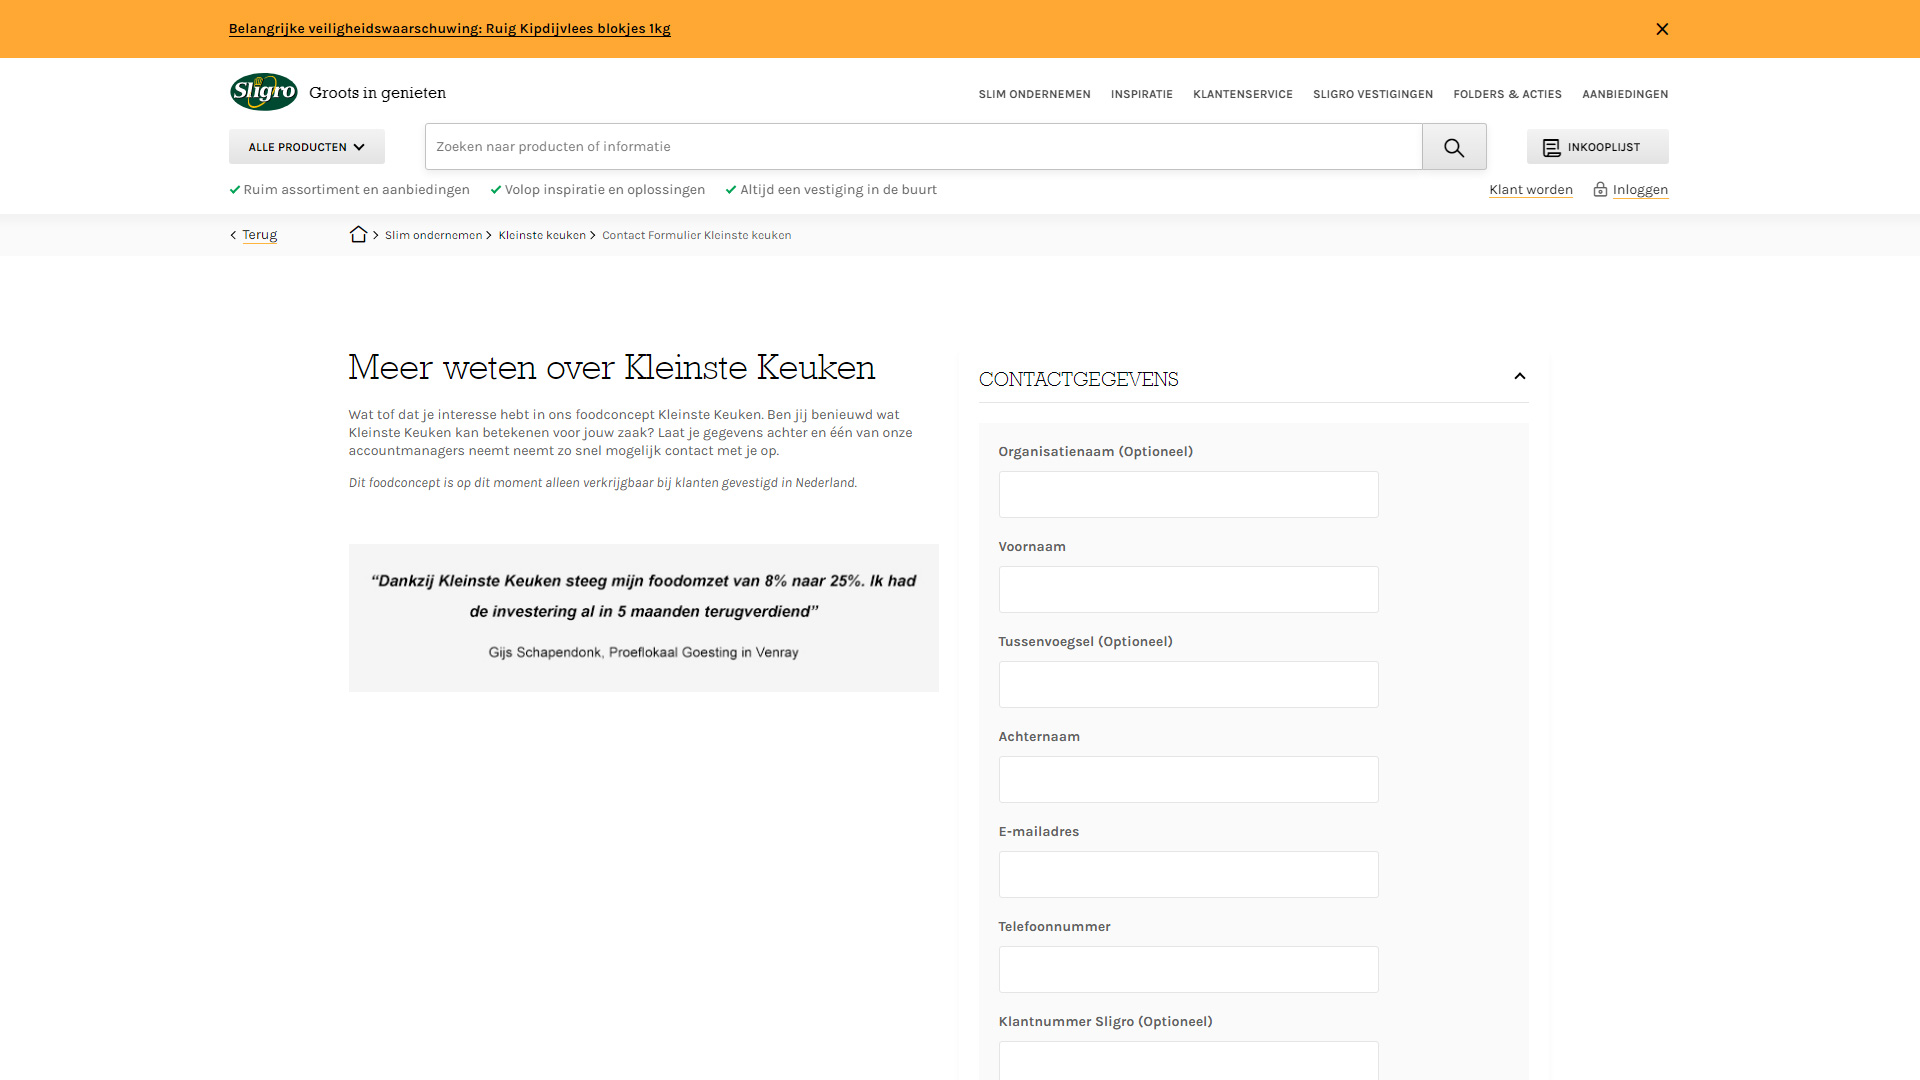Screen dimensions: 1920x1080
Task: Click into the E-mailadres field
Action: pos(1187,875)
